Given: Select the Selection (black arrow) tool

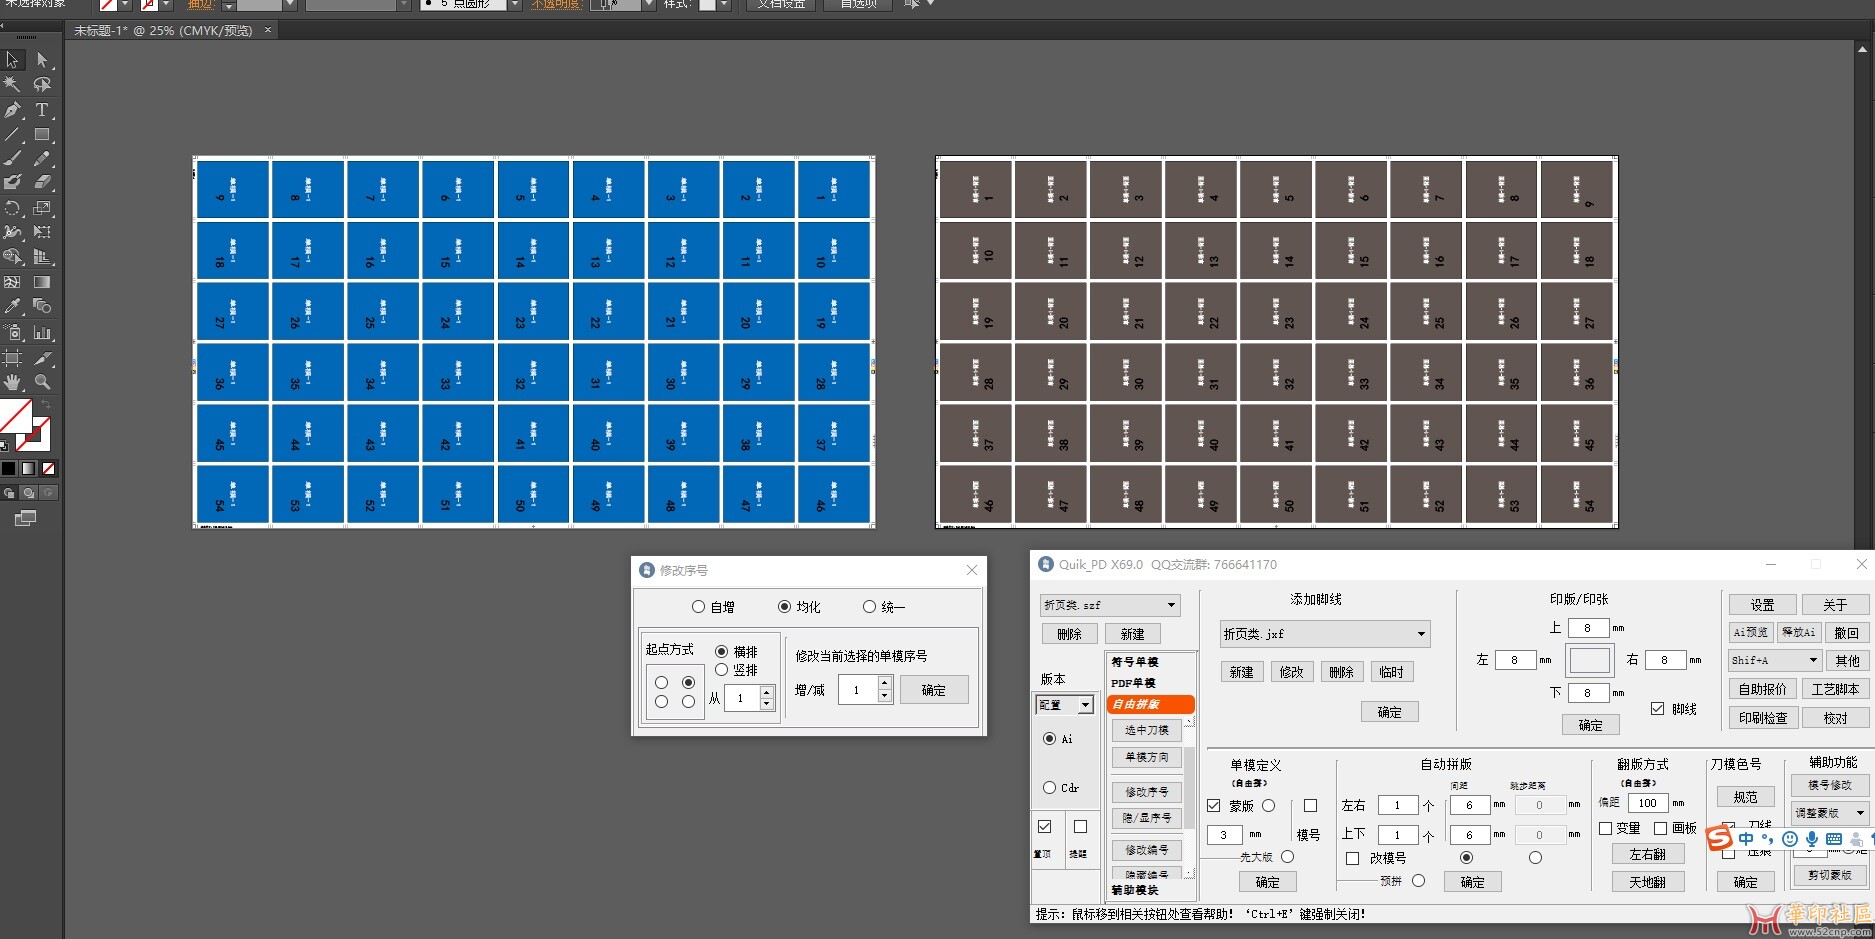Looking at the screenshot, I should point(12,61).
